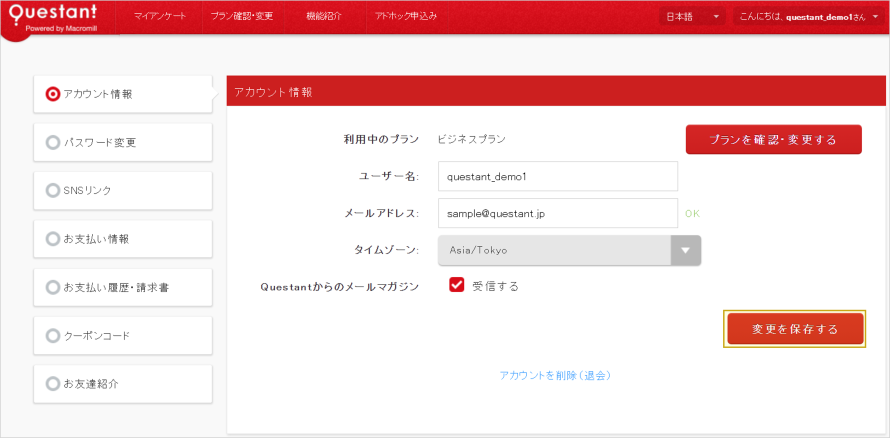Open the SNSリンク sidebar section
This screenshot has width=890, height=438.
click(x=122, y=190)
